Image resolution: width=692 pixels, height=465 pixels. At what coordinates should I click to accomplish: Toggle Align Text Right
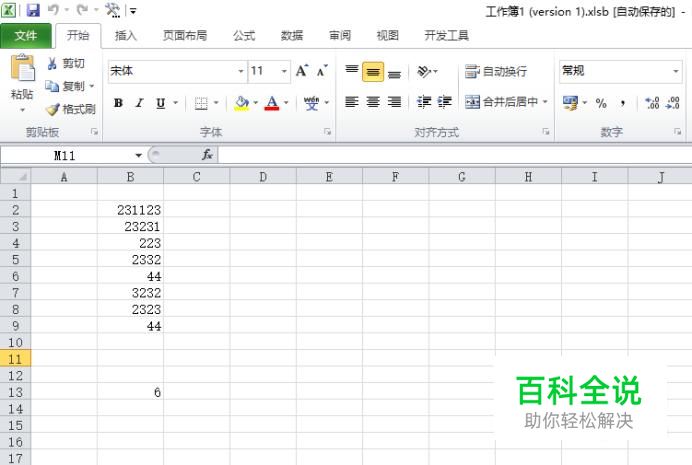(395, 102)
